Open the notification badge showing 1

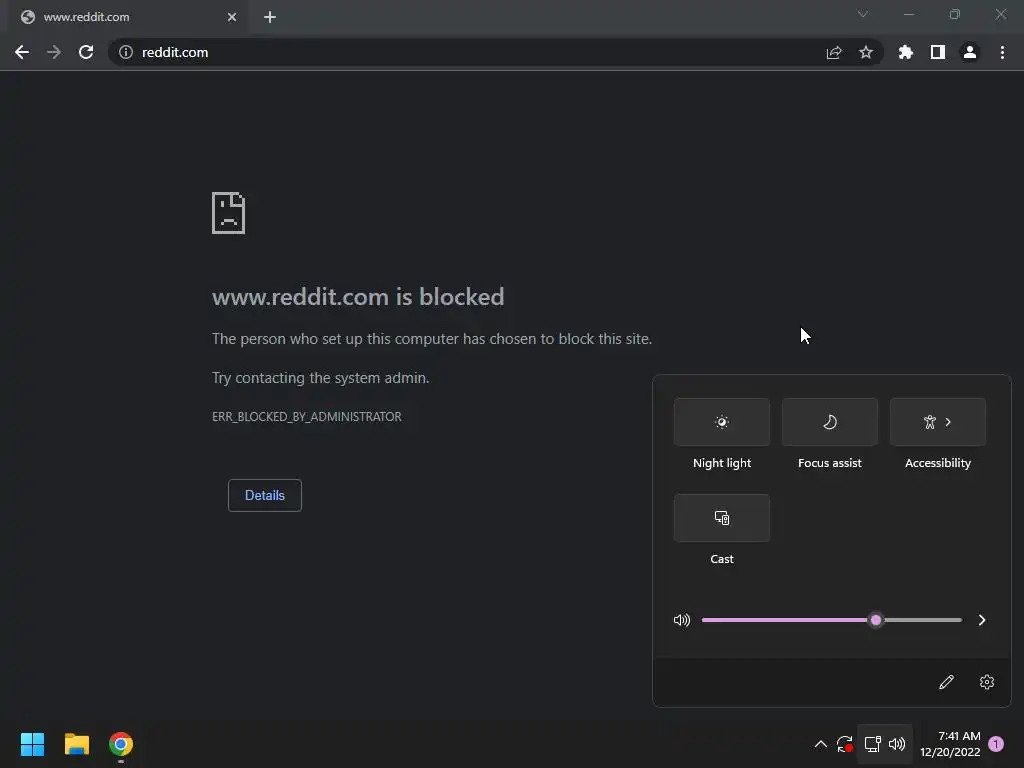996,744
